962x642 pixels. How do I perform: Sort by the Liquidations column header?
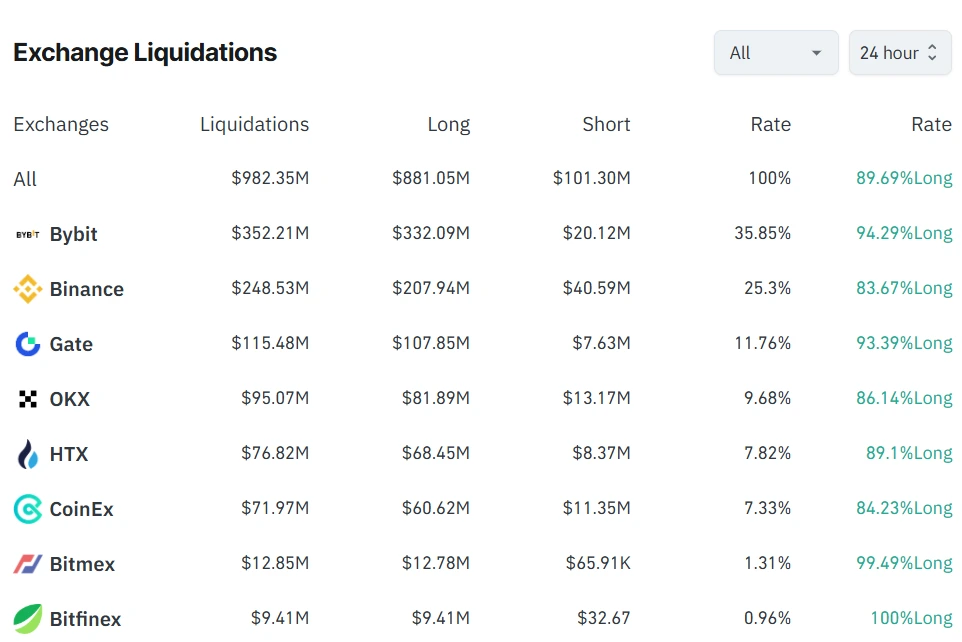pos(254,125)
